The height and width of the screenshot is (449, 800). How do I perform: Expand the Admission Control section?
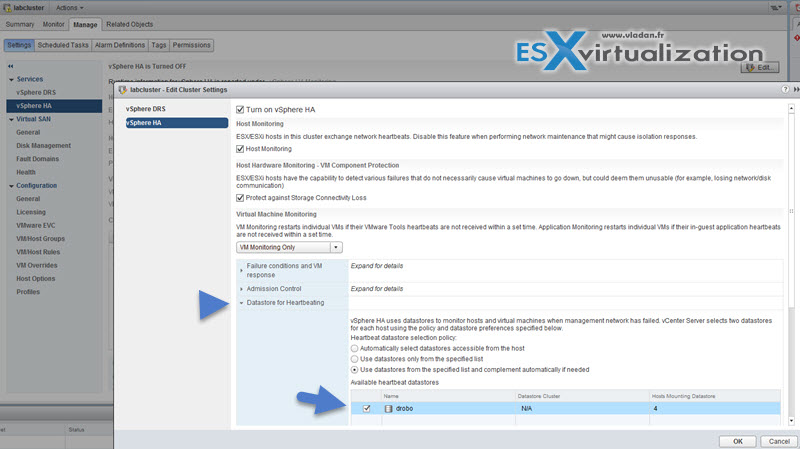pos(241,289)
